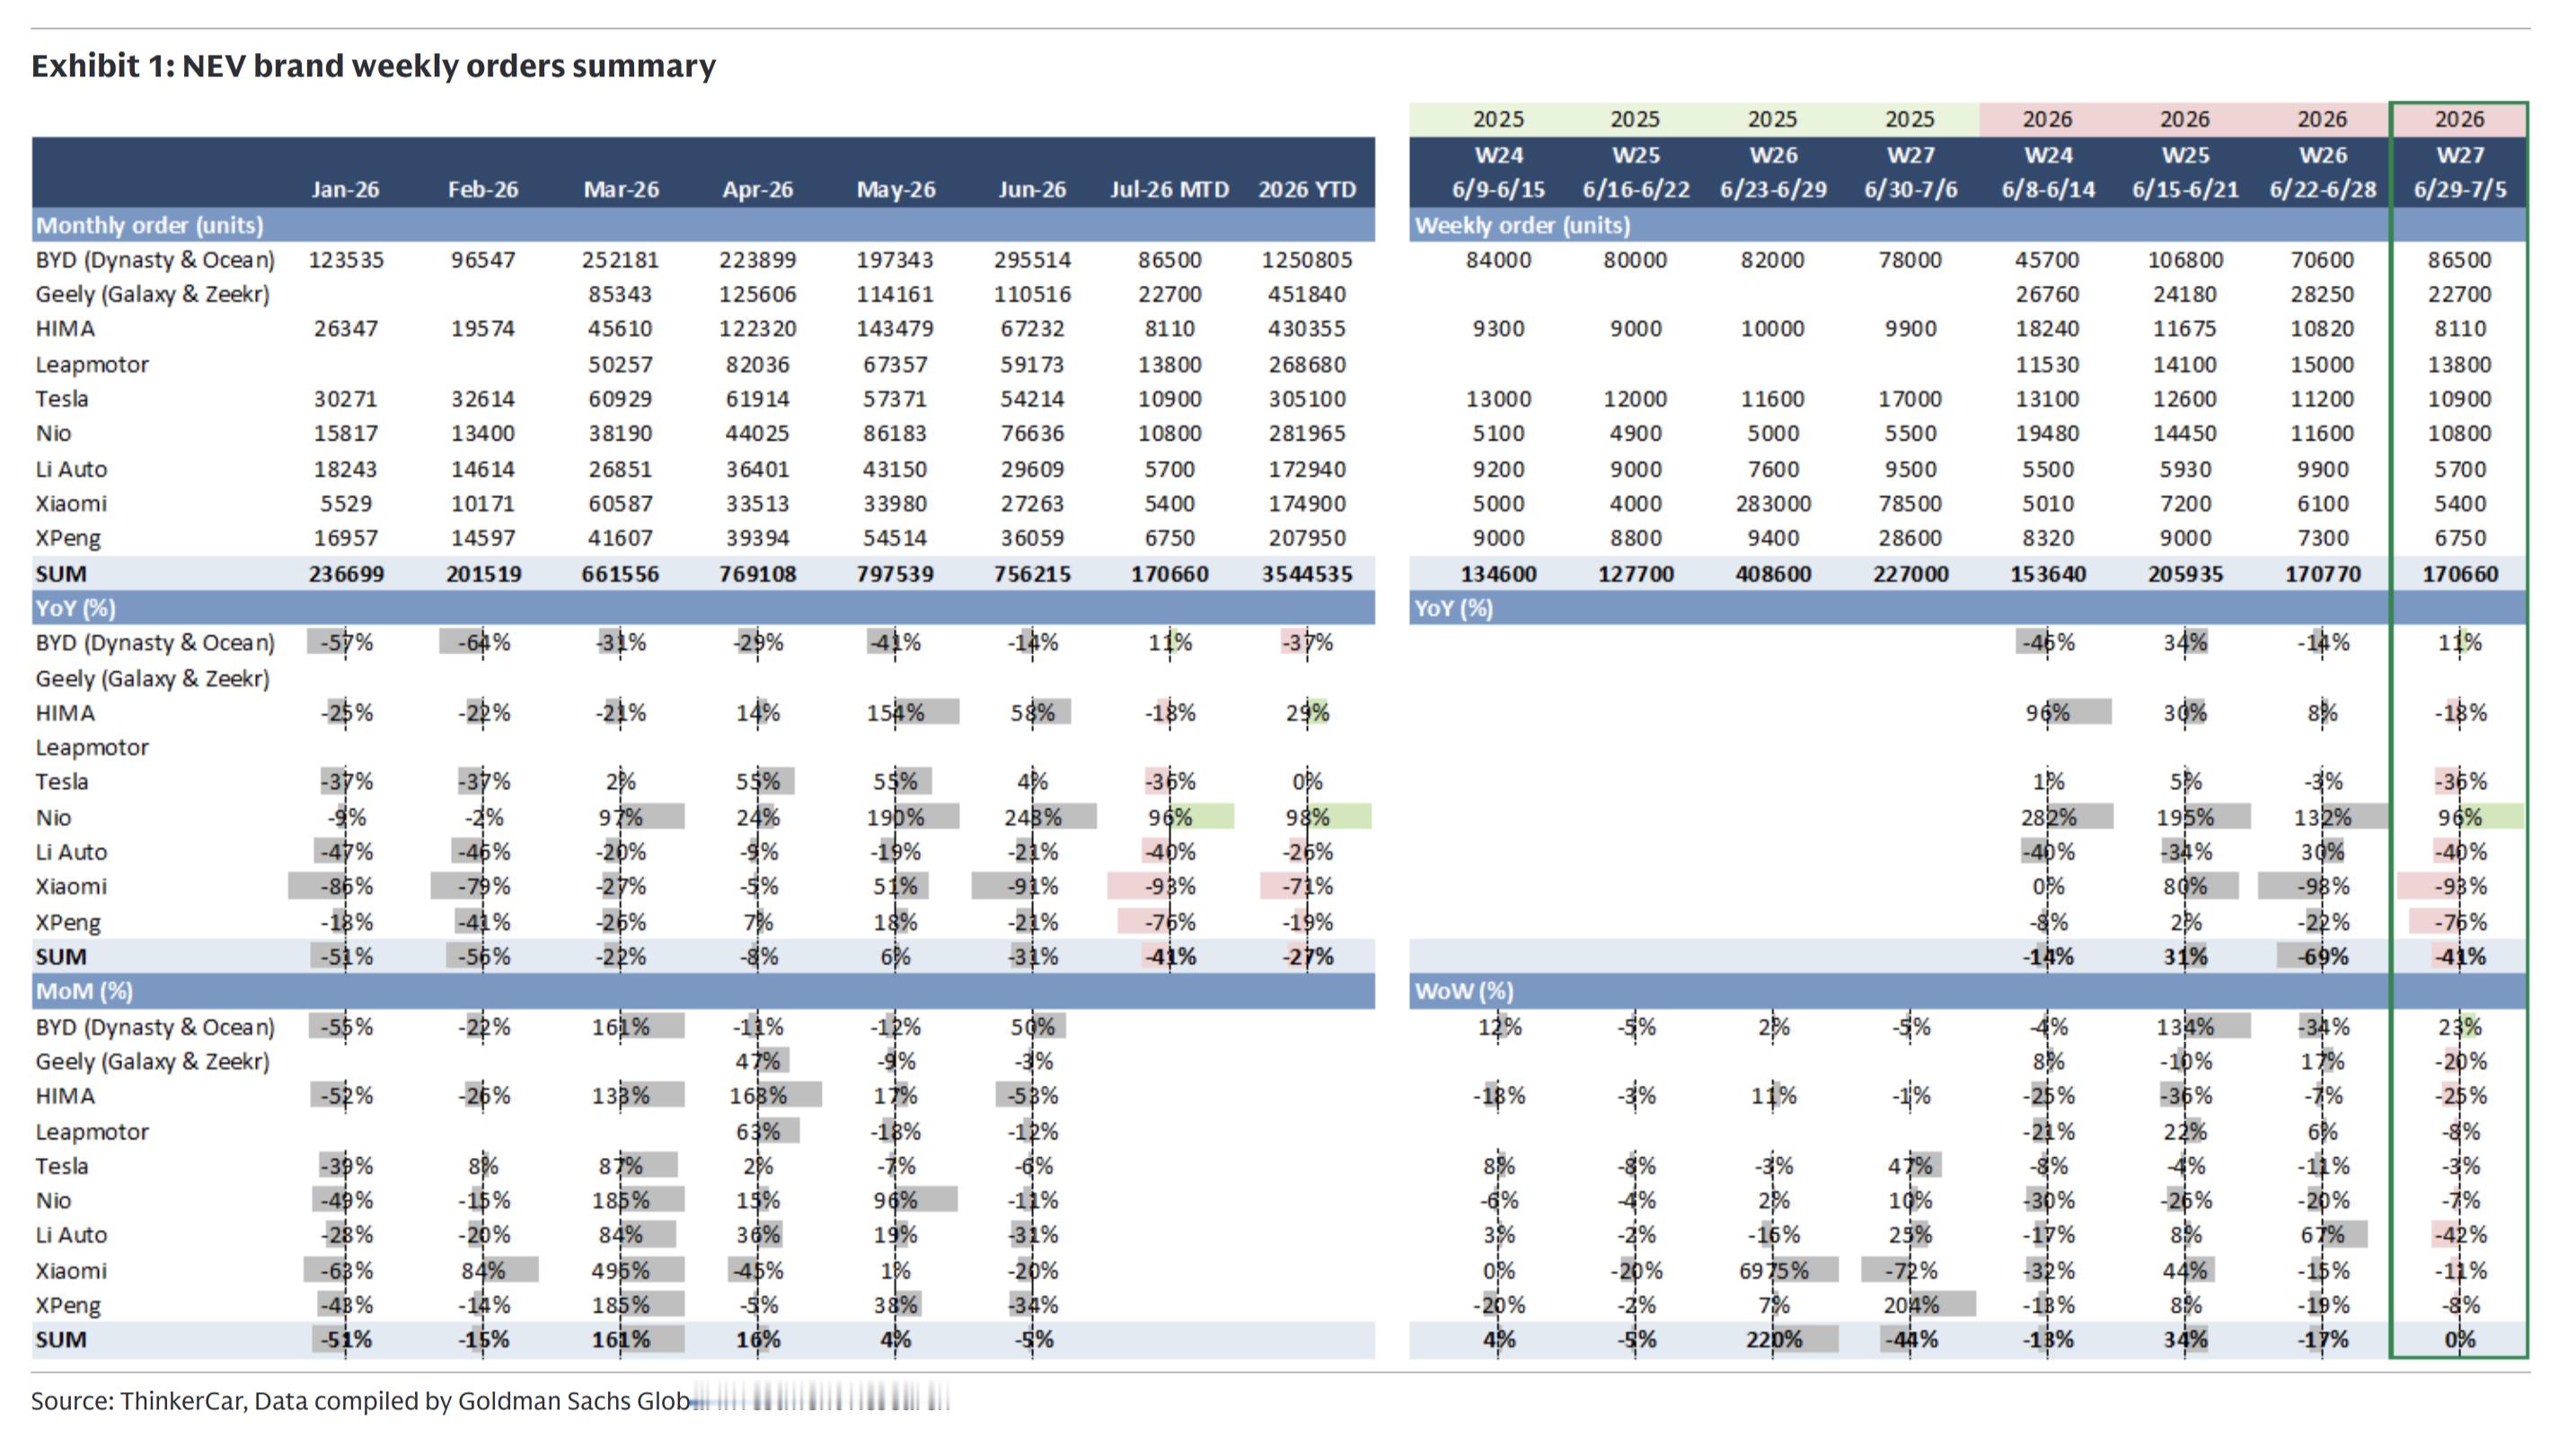Click Nio's weekly YoY value '282%'
This screenshot has width=2576, height=1455.
point(2048,817)
